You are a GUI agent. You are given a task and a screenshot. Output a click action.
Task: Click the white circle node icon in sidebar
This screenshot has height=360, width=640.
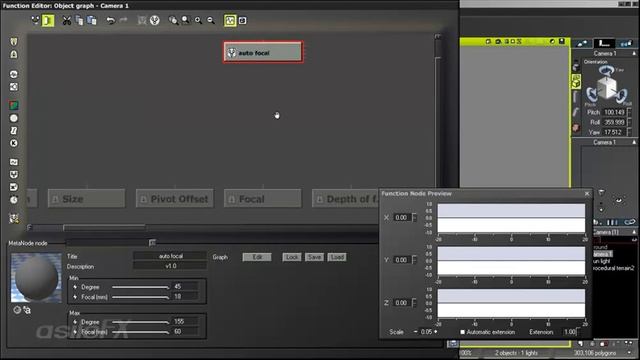(x=14, y=118)
